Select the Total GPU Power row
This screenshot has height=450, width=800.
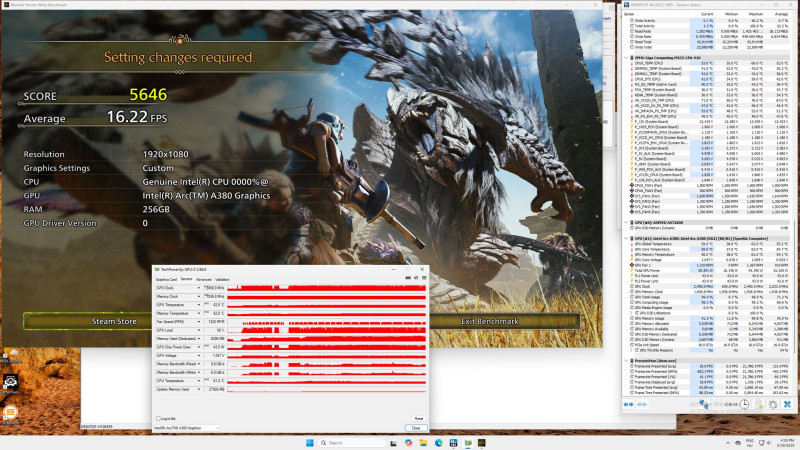(709, 270)
